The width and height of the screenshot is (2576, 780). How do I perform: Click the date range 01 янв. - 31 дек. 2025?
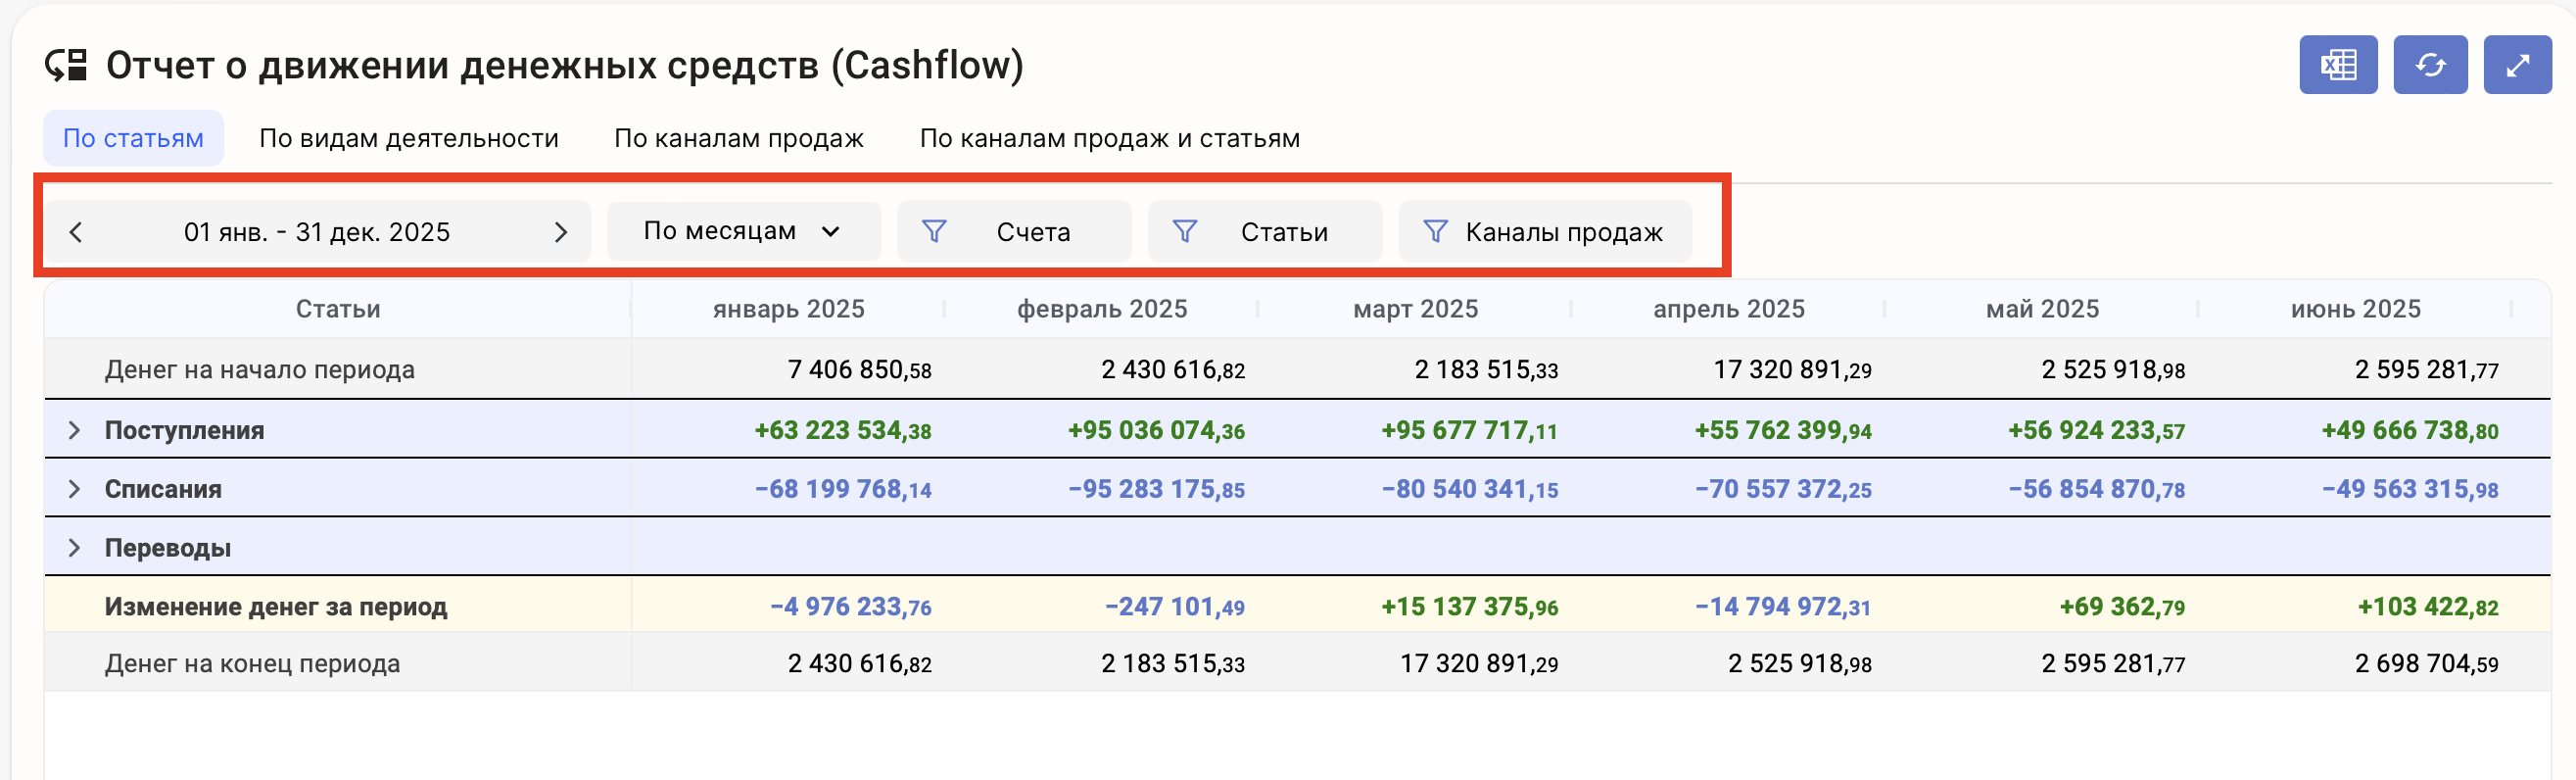click(316, 233)
